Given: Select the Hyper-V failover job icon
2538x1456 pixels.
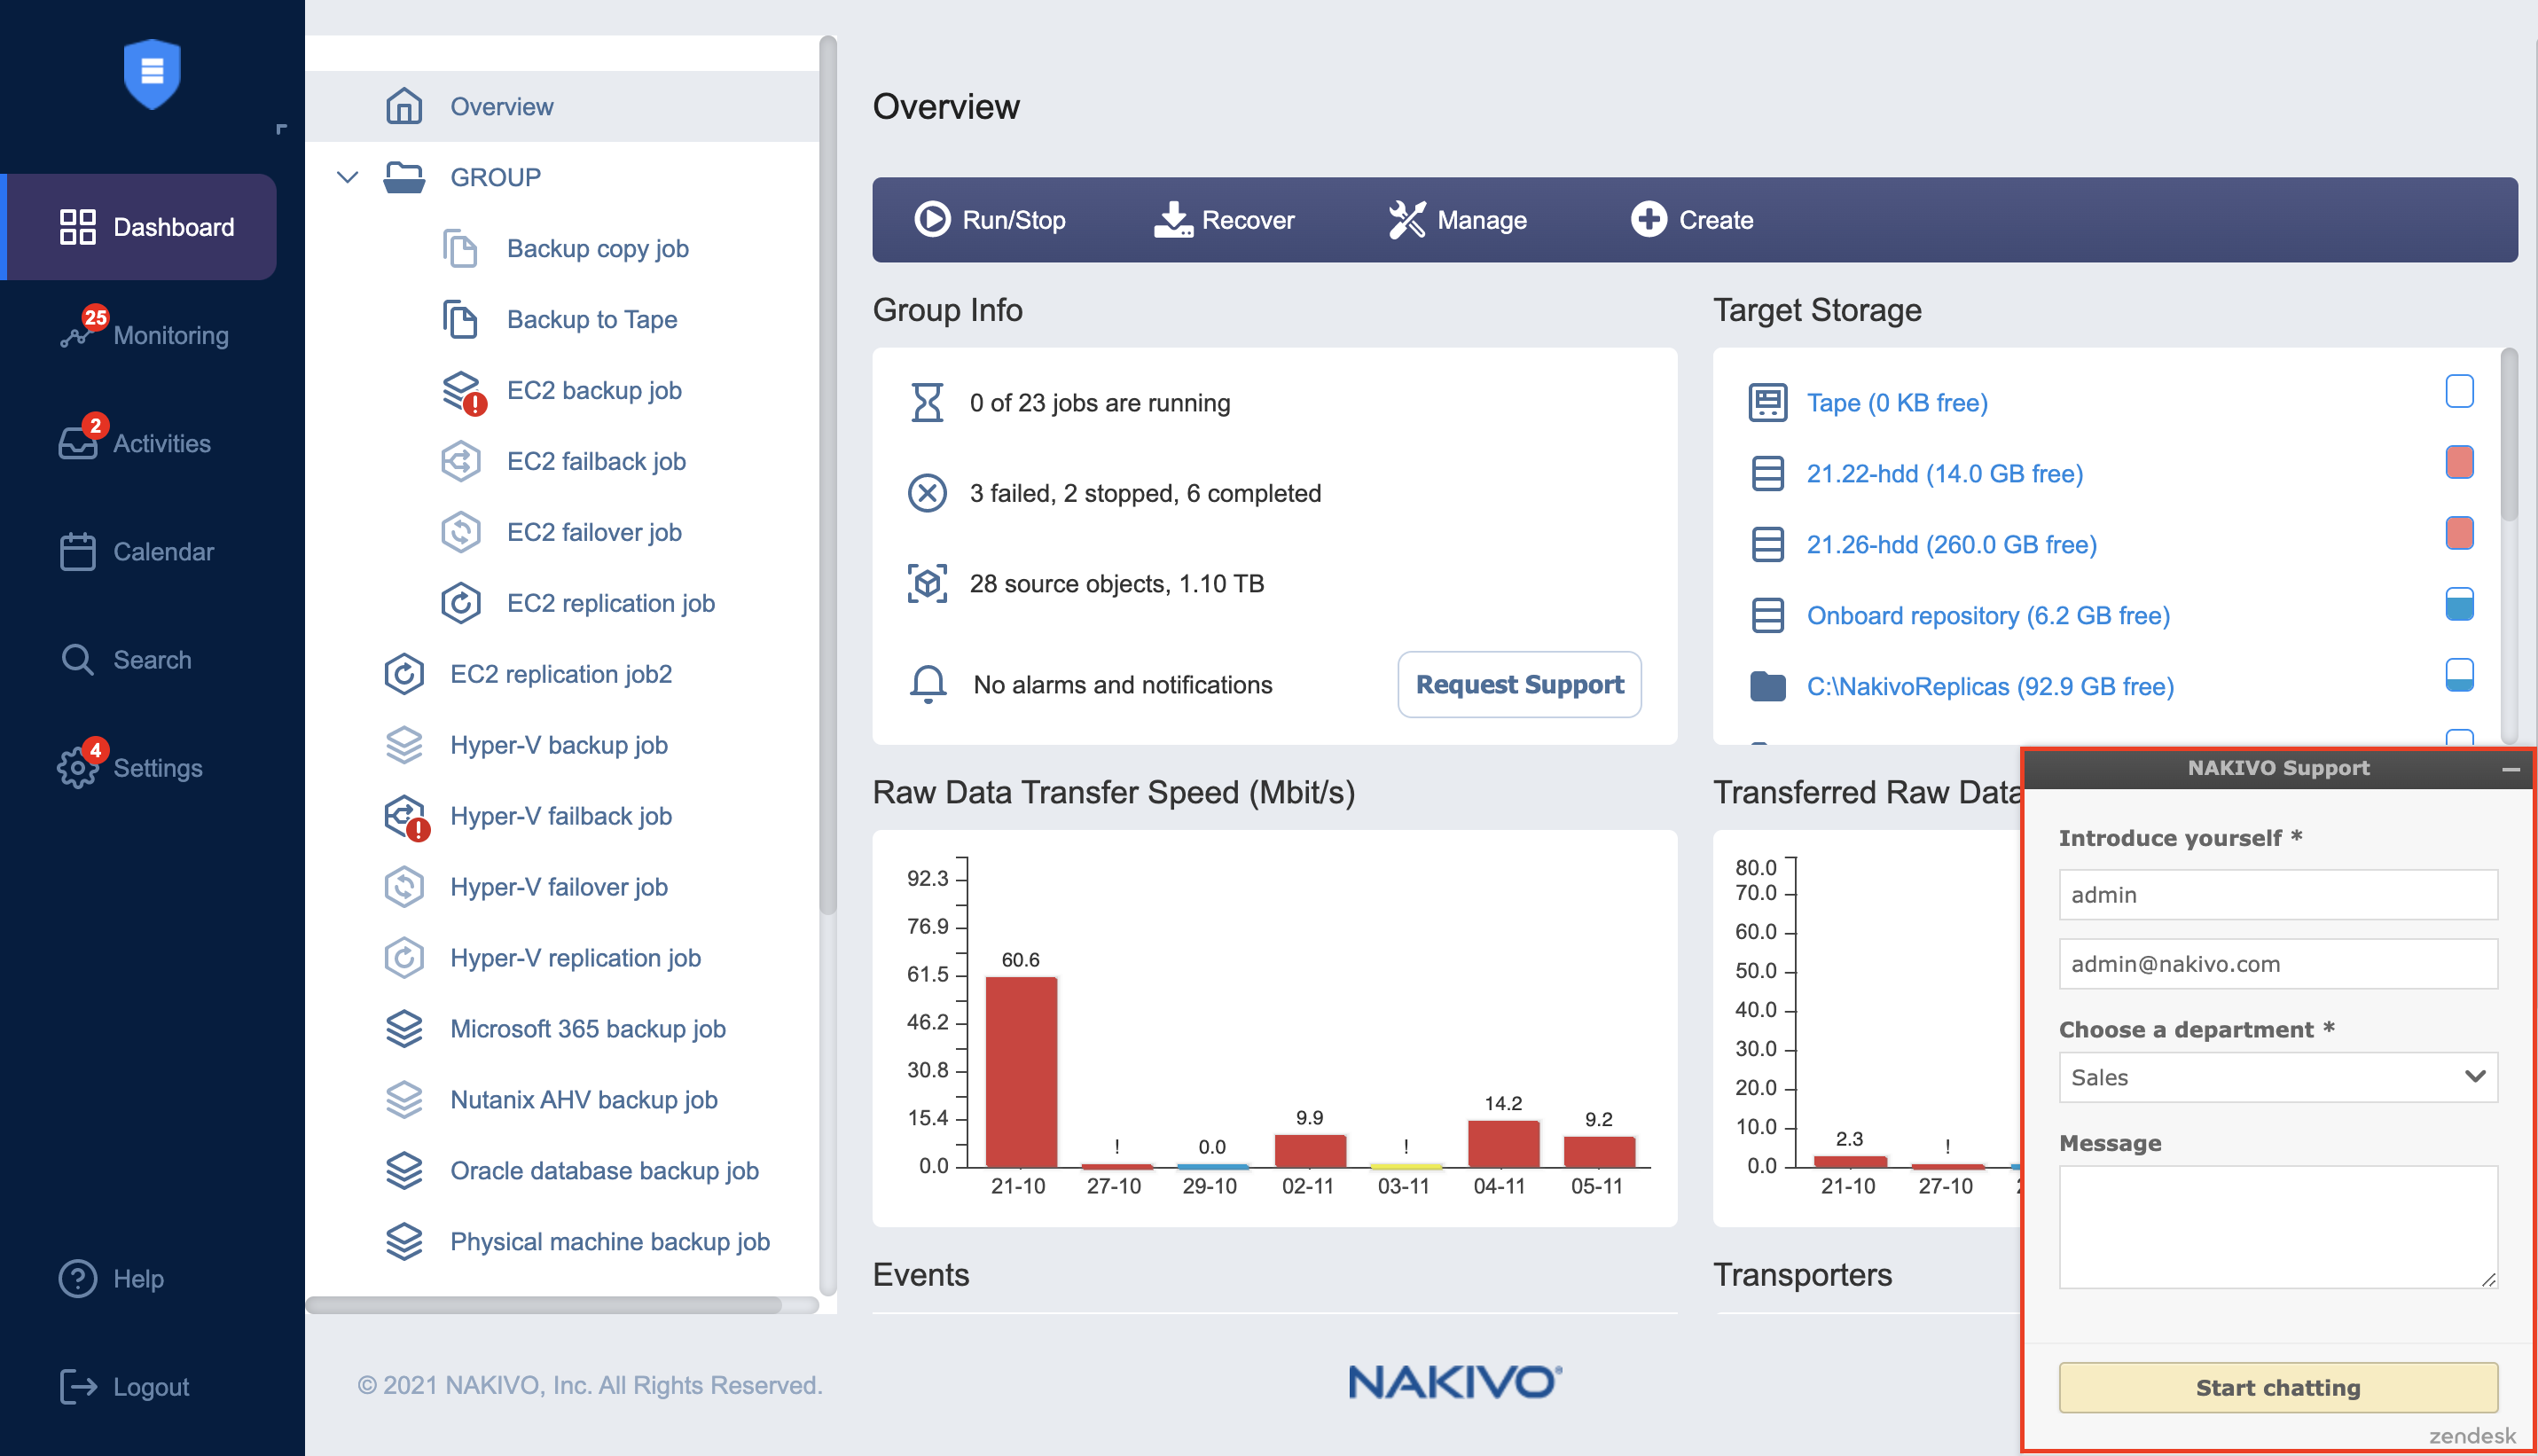Looking at the screenshot, I should tap(404, 887).
